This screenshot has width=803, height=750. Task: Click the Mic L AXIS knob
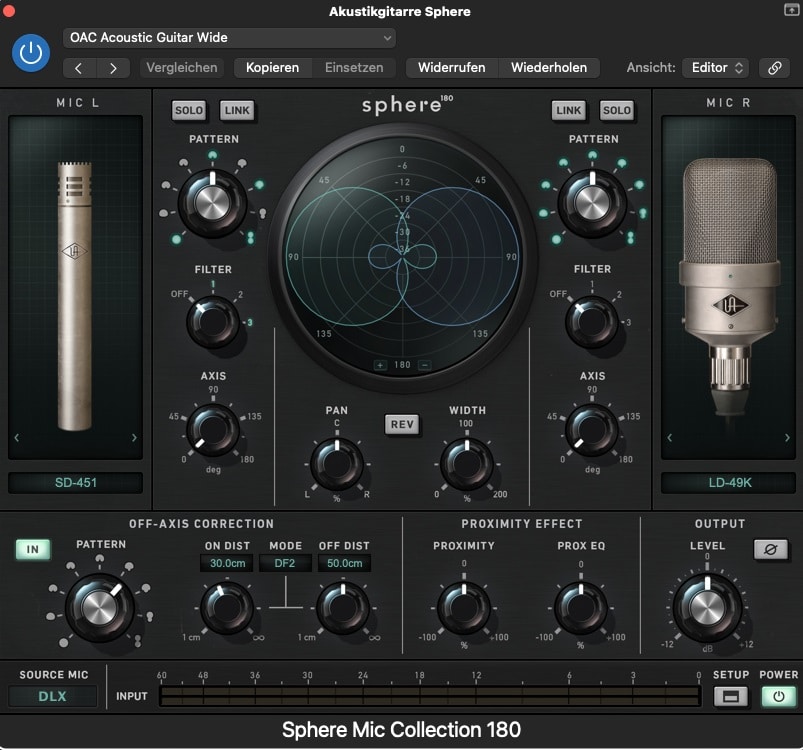pos(213,430)
